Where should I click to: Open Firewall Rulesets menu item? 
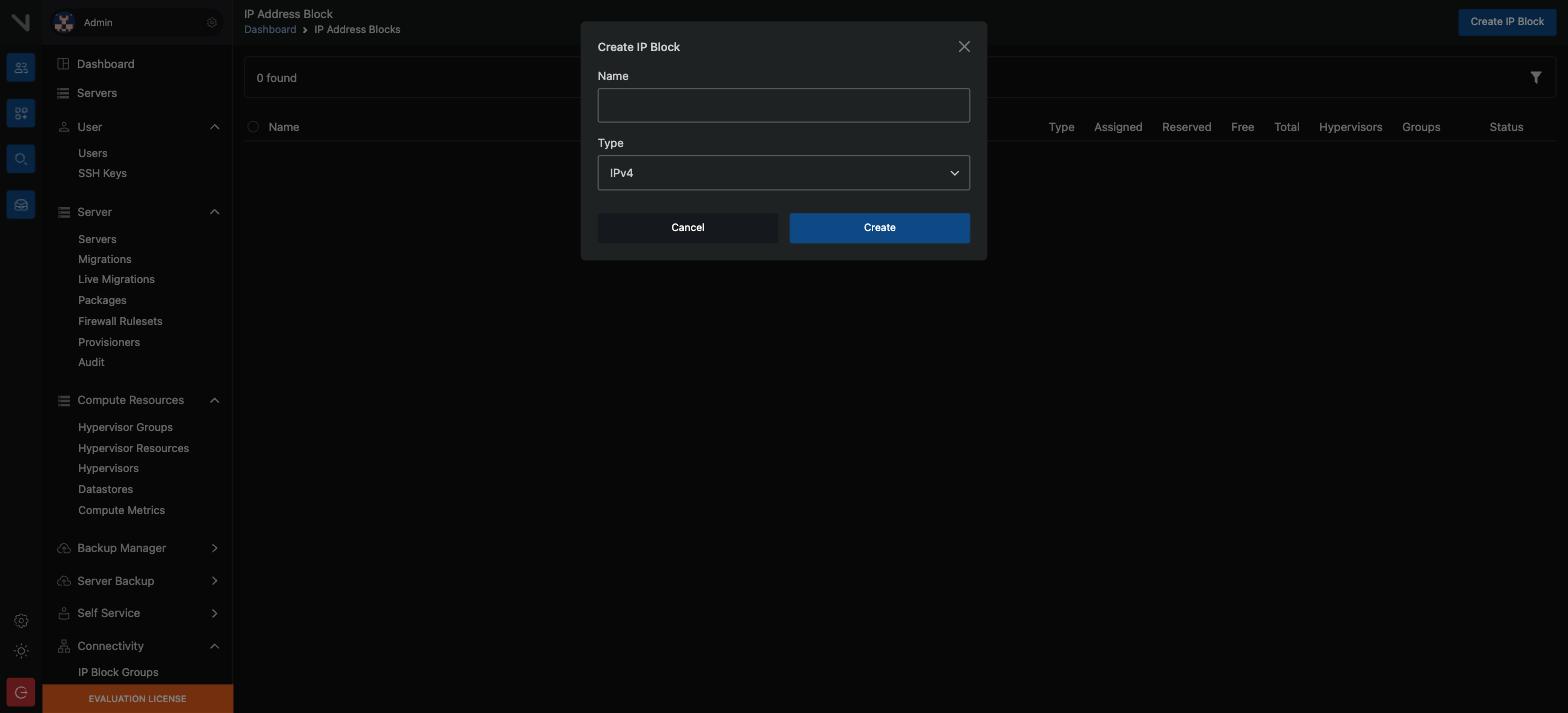(120, 321)
